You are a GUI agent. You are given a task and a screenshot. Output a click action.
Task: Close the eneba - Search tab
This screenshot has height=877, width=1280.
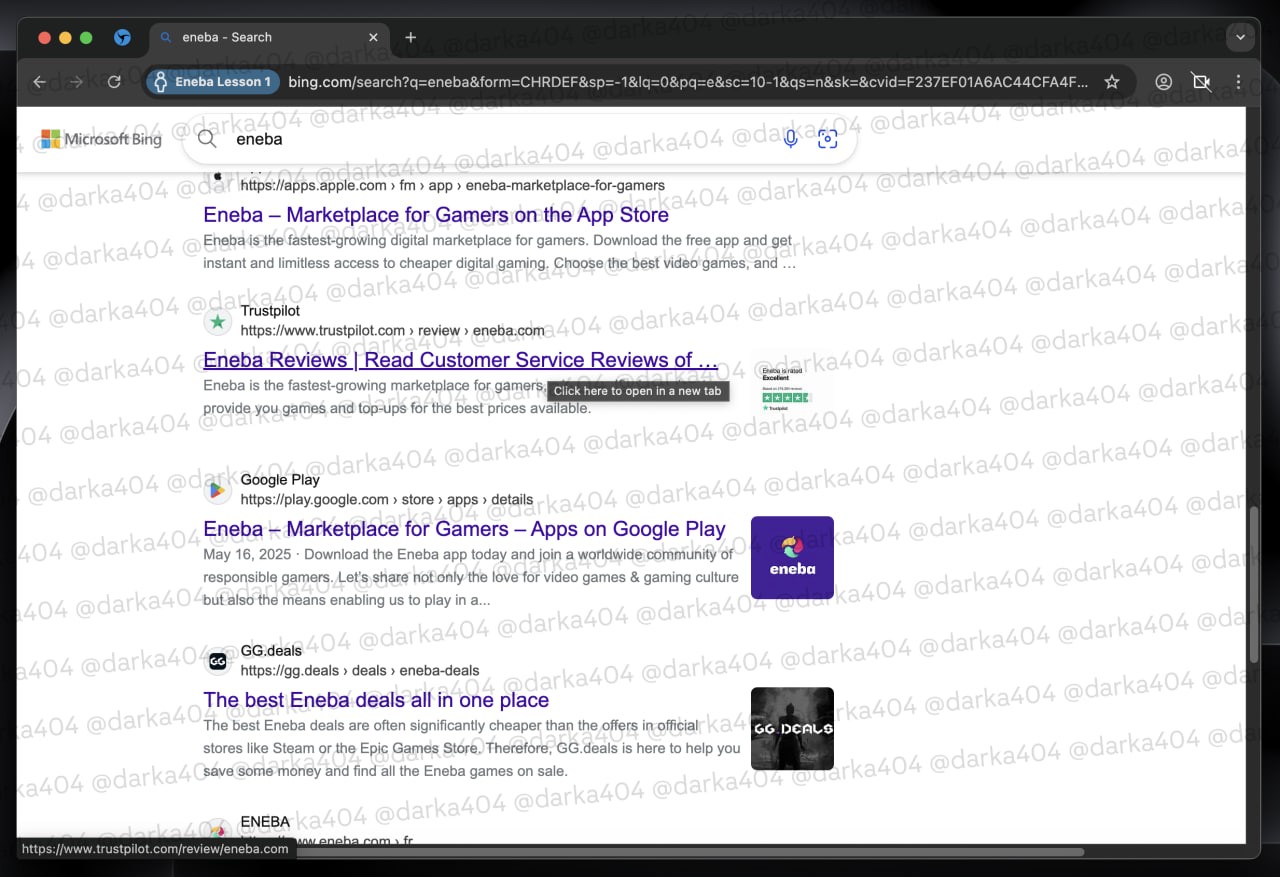[373, 37]
